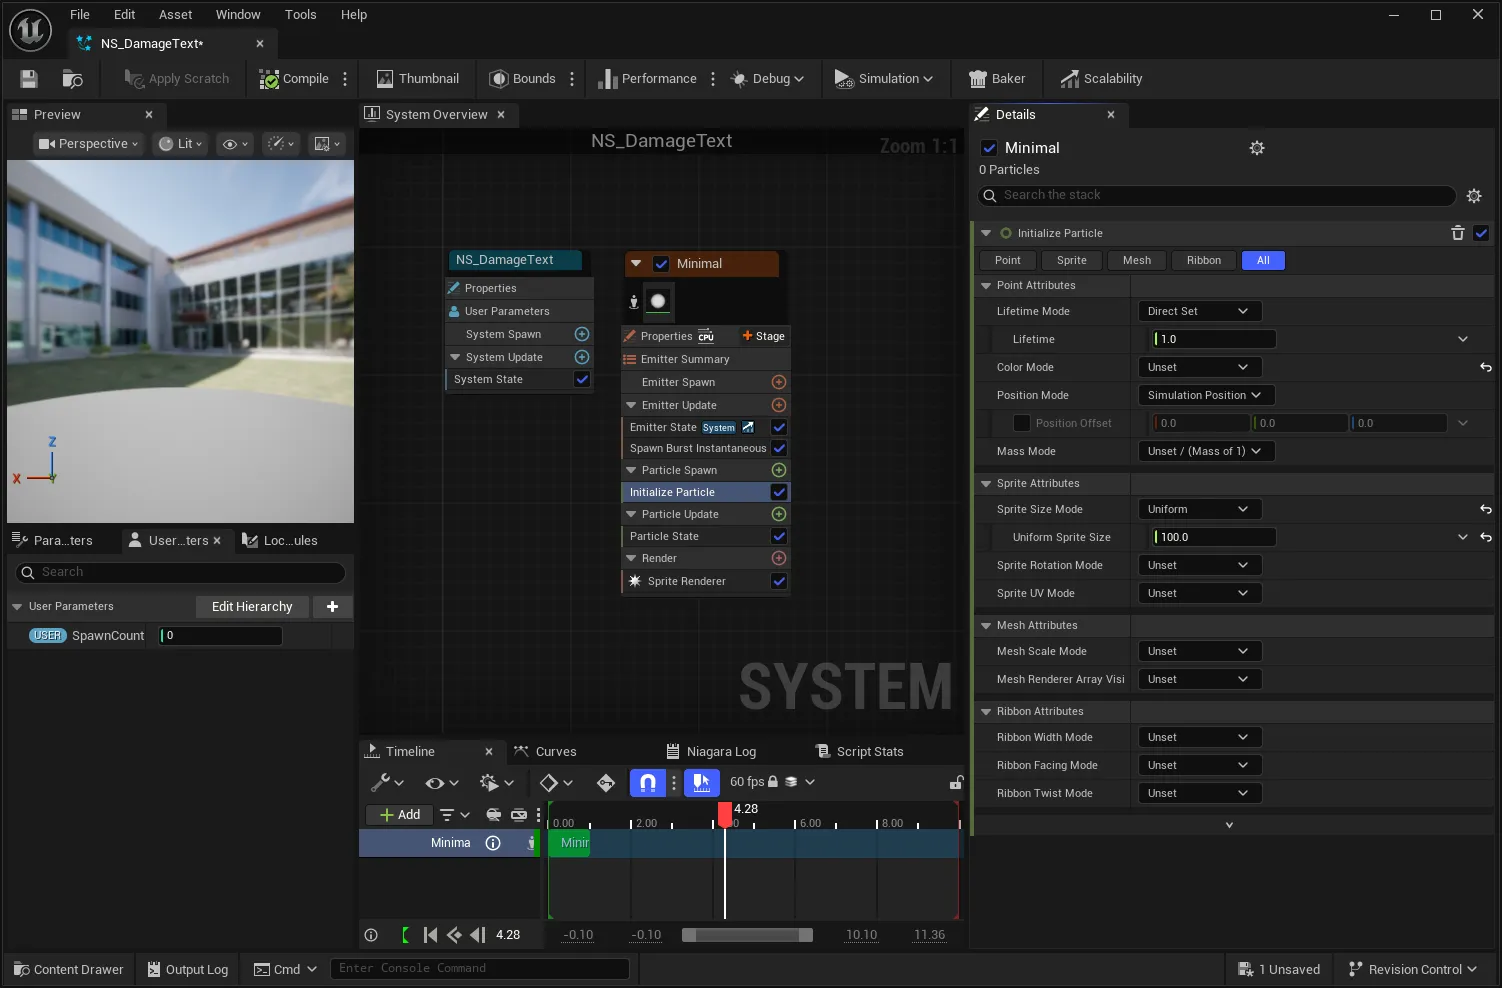Disable the Sprite Renderer checkbox

coord(779,581)
